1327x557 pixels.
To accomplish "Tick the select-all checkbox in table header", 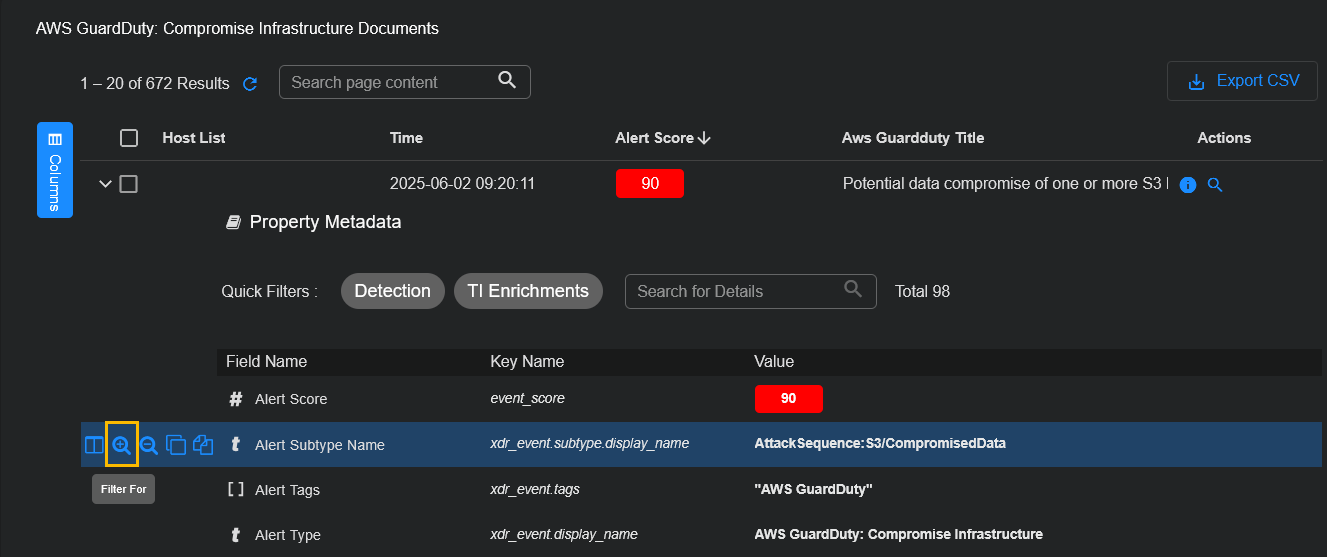I will (x=129, y=138).
